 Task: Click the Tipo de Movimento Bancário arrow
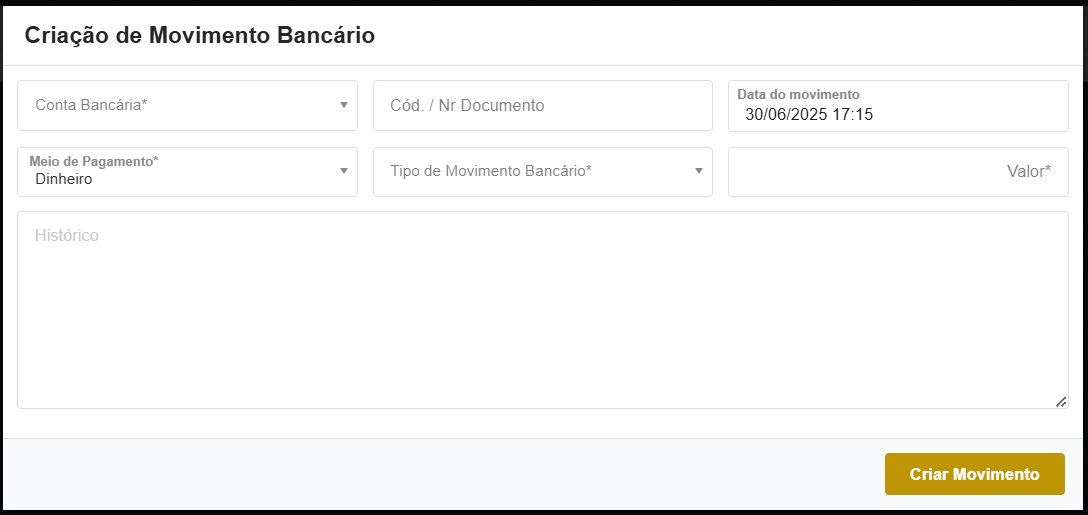click(699, 171)
